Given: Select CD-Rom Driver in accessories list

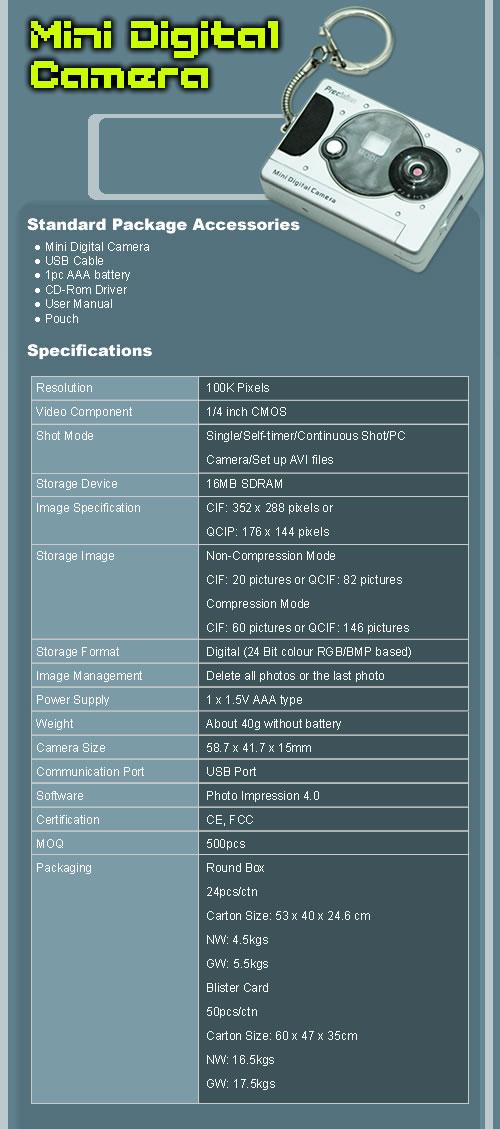Looking at the screenshot, I should tap(86, 289).
